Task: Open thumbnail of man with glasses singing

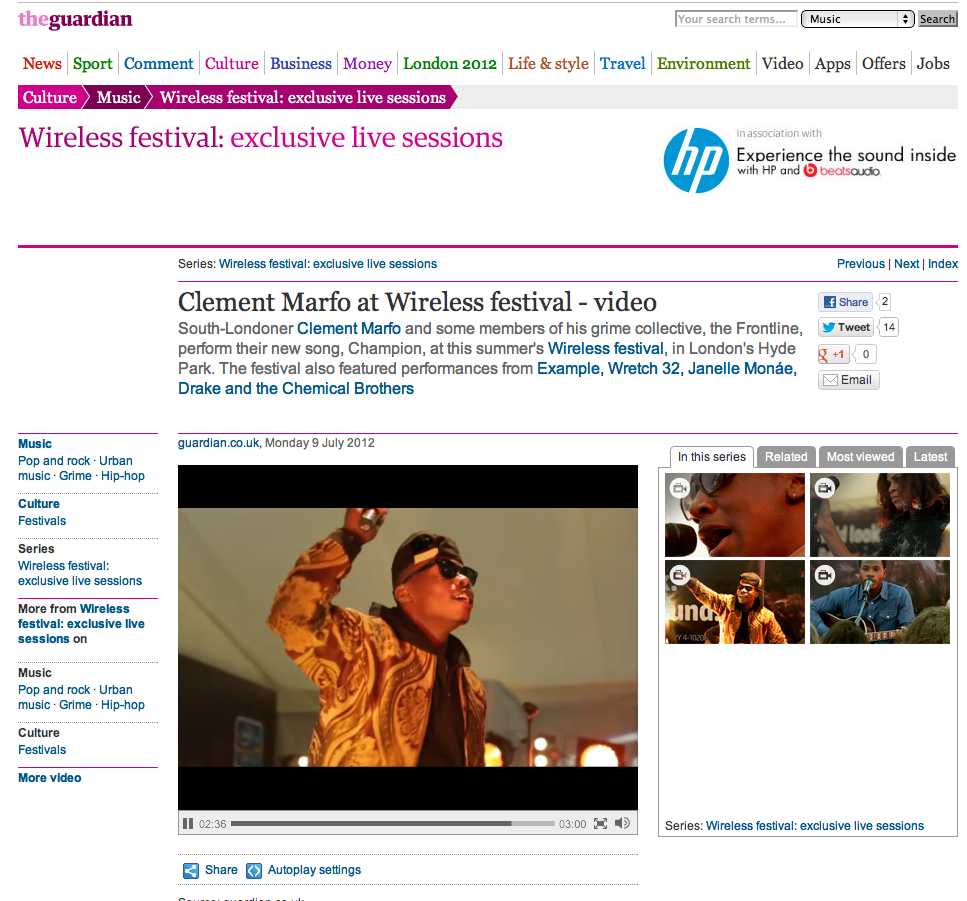Action: pos(735,515)
